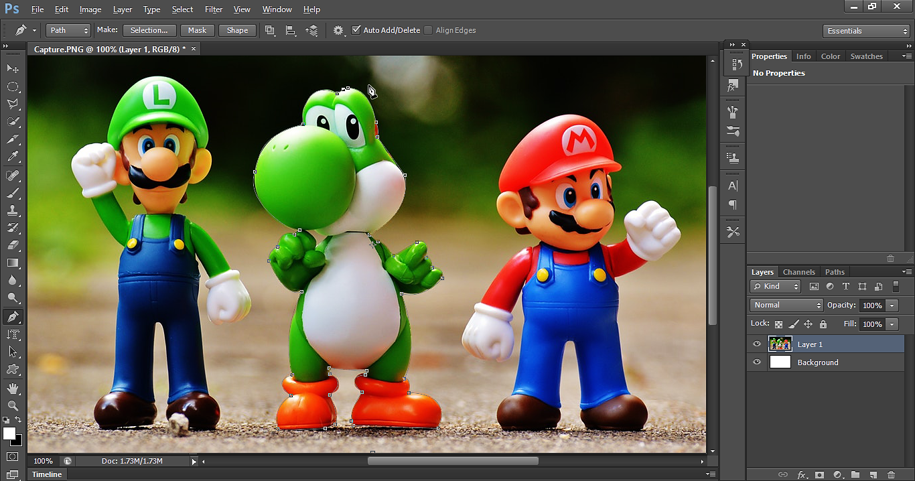Image resolution: width=915 pixels, height=481 pixels.
Task: Switch to the Channels tab
Action: pyautogui.click(x=798, y=272)
